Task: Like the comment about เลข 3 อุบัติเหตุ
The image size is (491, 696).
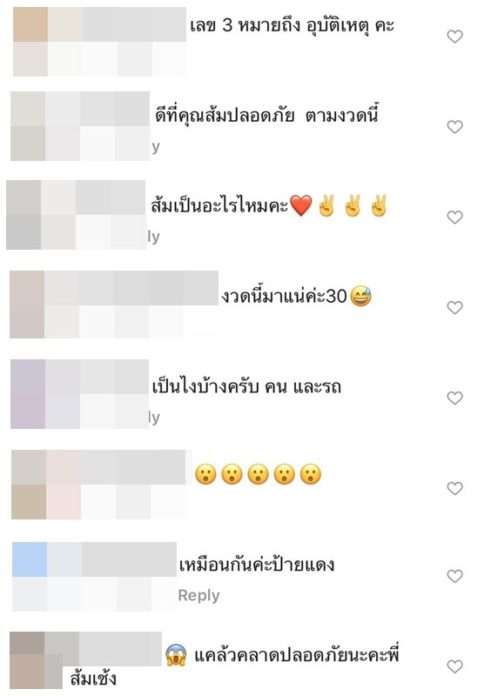Action: pos(455,36)
